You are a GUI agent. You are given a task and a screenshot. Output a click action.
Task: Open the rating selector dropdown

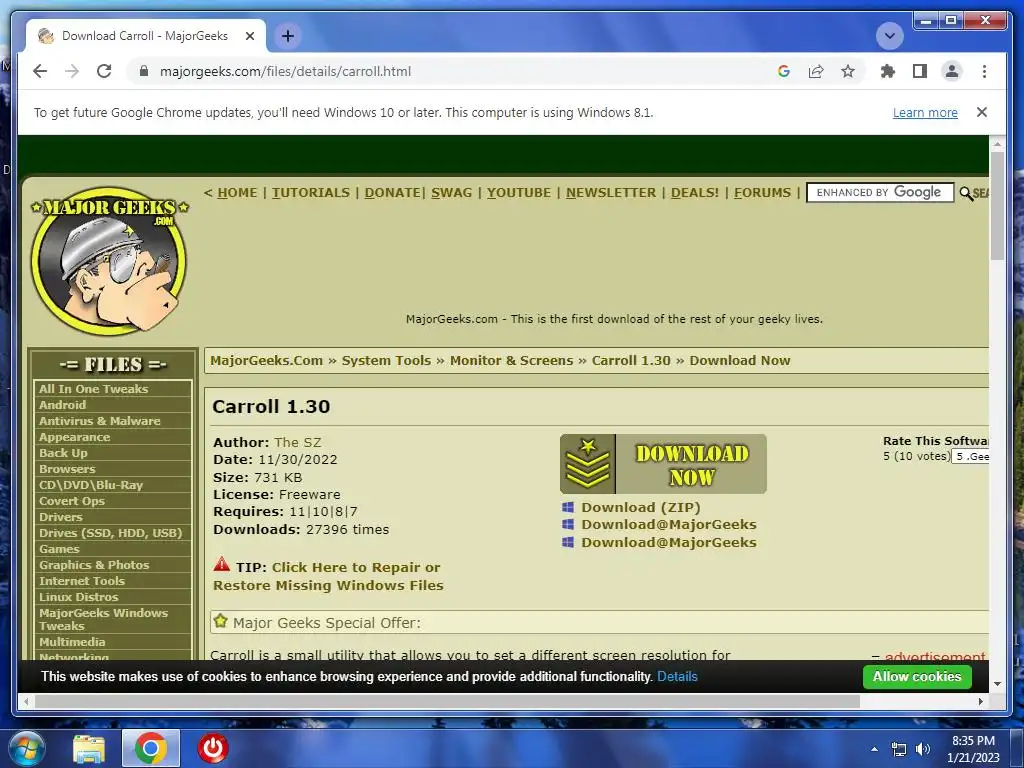click(x=970, y=456)
